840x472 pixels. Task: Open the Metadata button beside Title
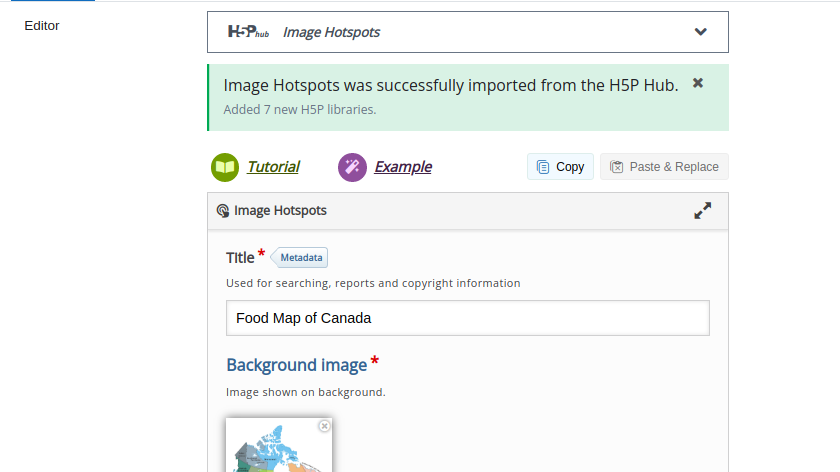coord(301,258)
